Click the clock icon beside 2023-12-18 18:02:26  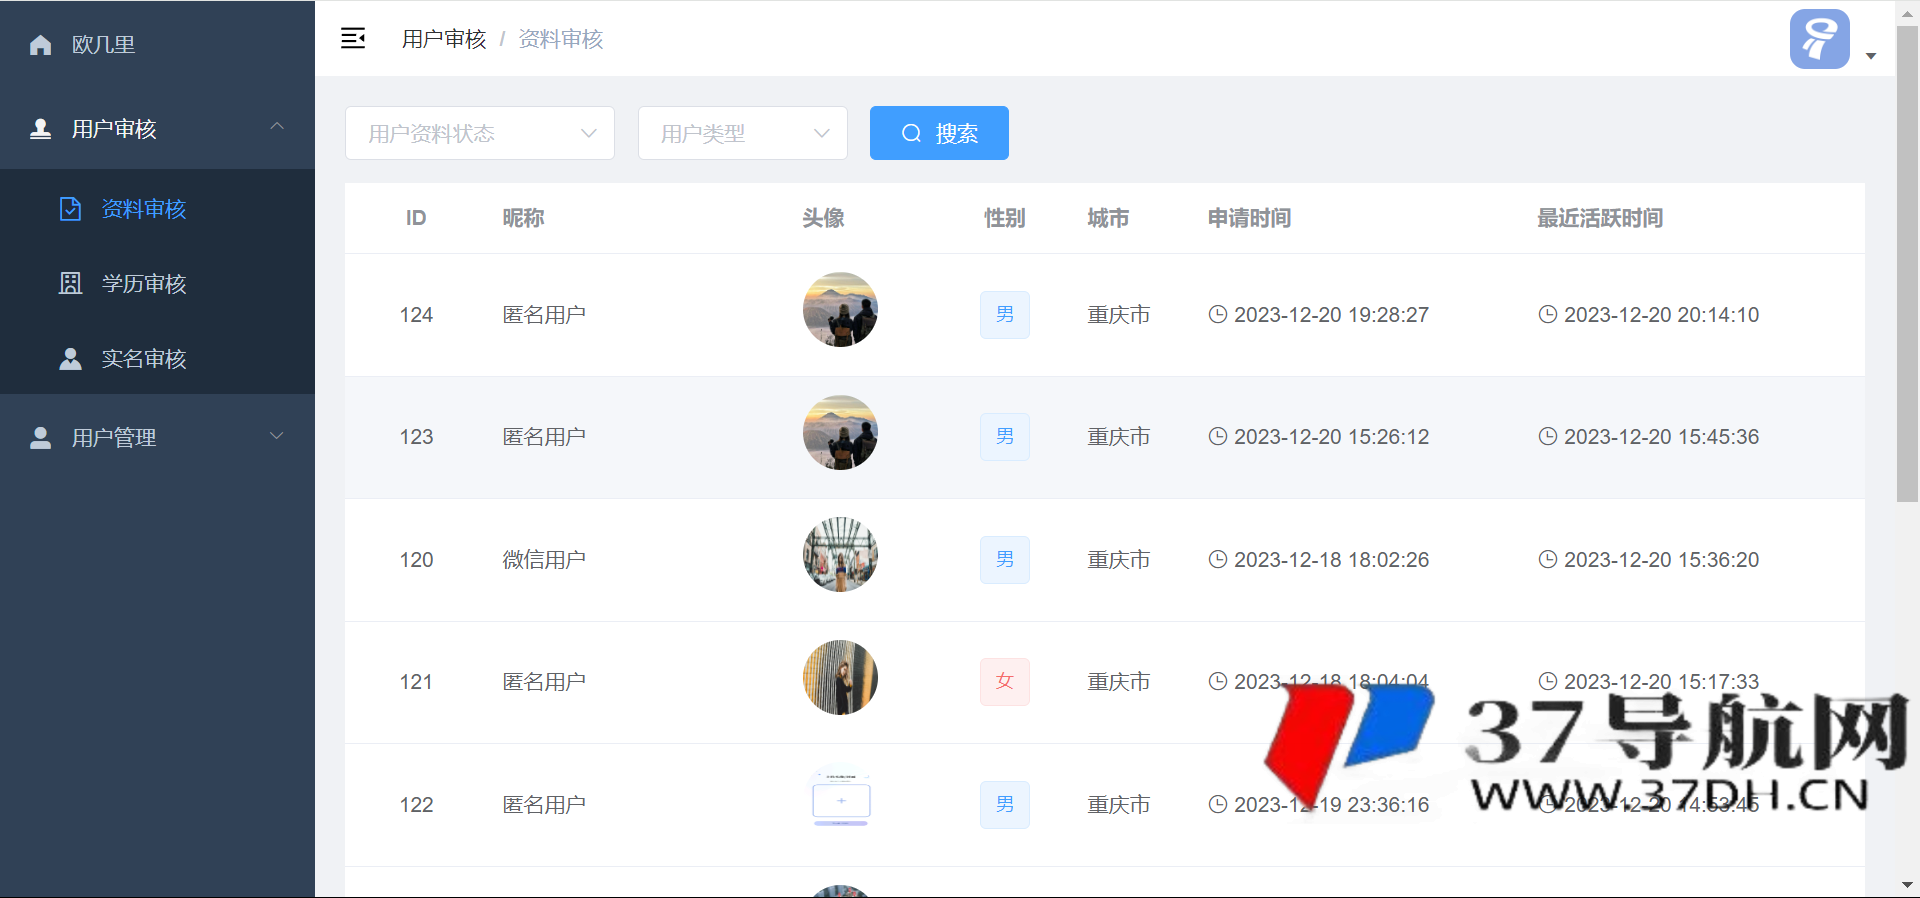click(1218, 559)
